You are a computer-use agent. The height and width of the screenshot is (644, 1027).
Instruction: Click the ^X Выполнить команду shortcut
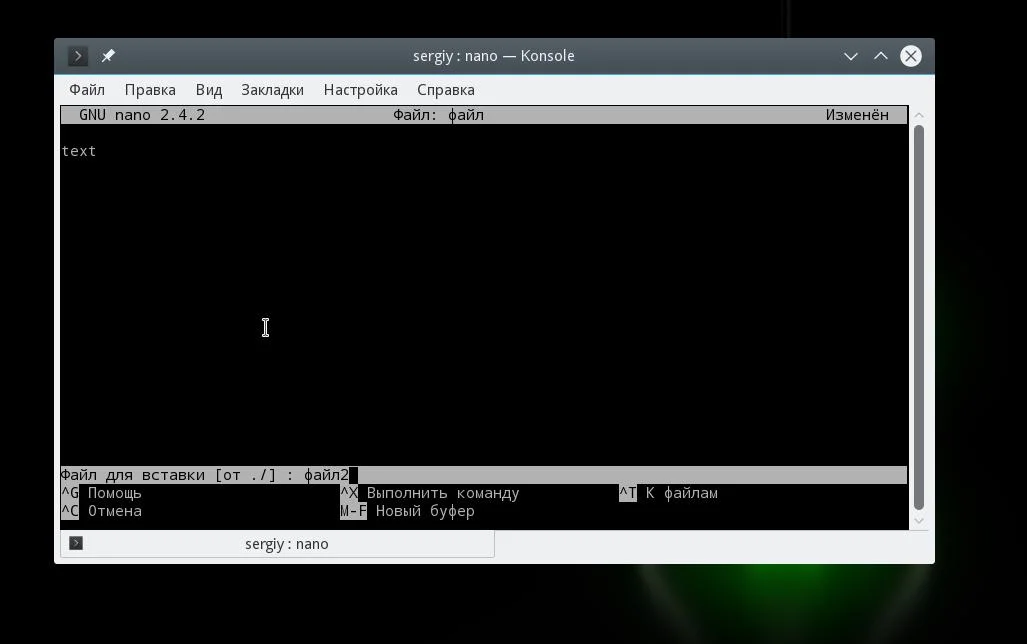click(430, 493)
